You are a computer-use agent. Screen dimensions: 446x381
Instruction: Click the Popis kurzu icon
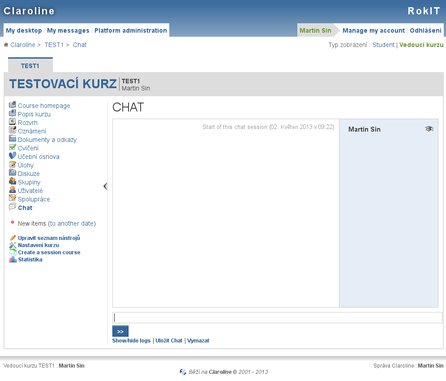[x=12, y=113]
